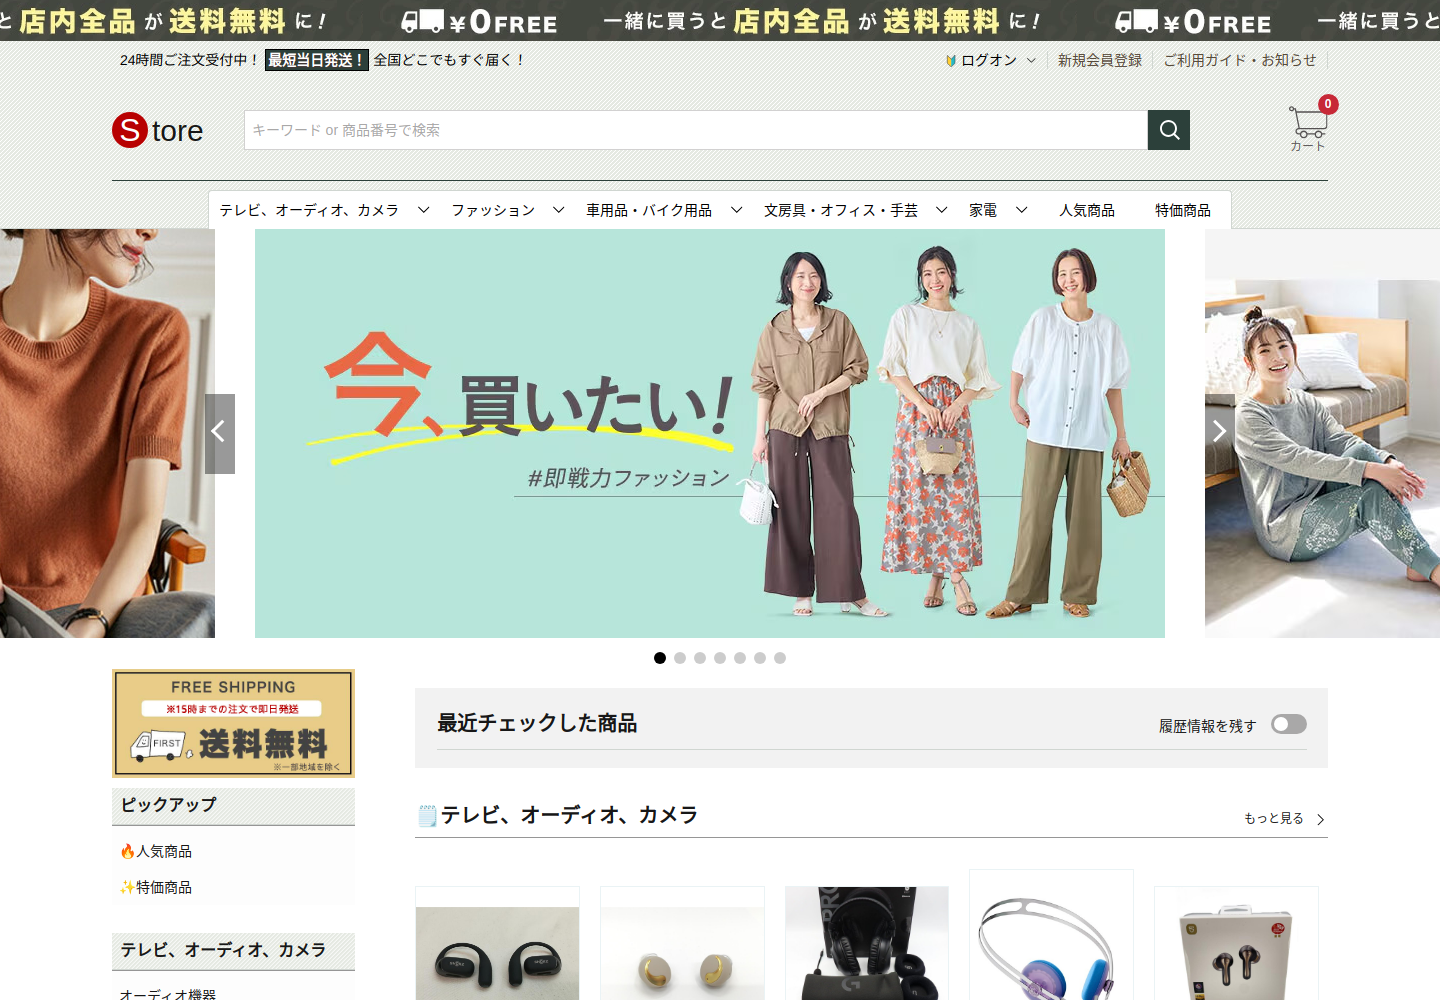Select the third carousel dot
Viewport: 1440px width, 1000px height.
click(x=700, y=658)
